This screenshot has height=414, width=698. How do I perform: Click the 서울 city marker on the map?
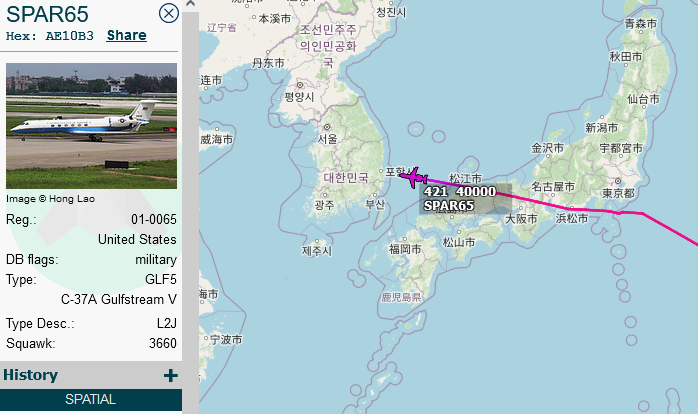327,127
